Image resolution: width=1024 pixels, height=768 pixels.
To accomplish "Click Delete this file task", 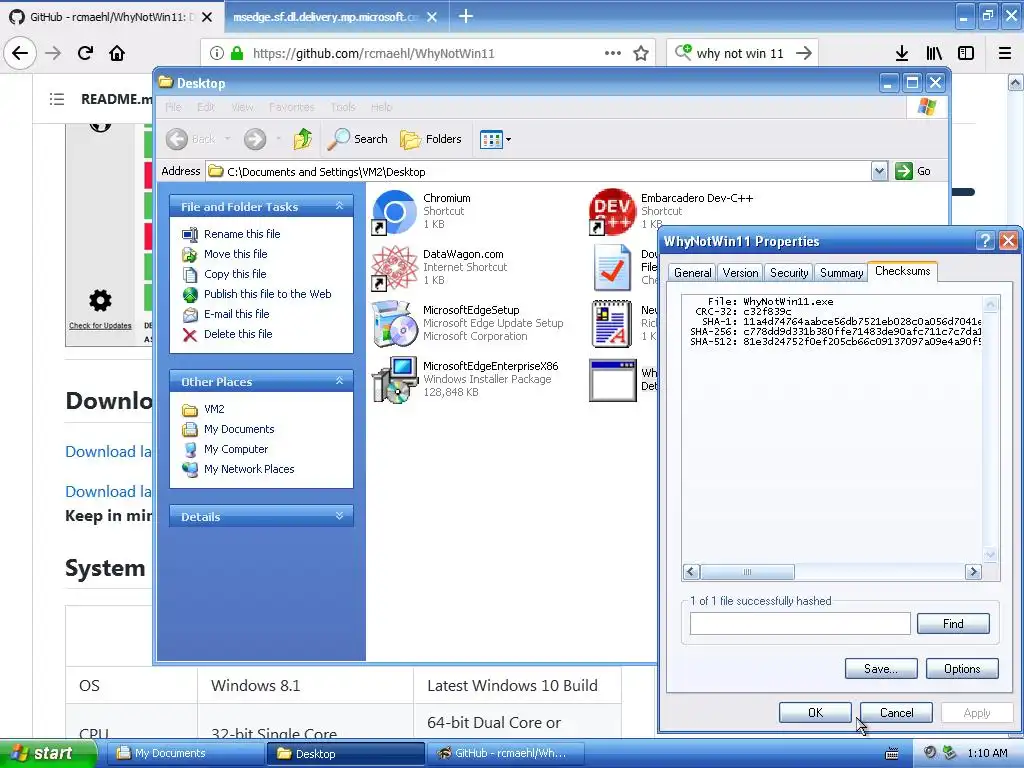I will (x=238, y=334).
